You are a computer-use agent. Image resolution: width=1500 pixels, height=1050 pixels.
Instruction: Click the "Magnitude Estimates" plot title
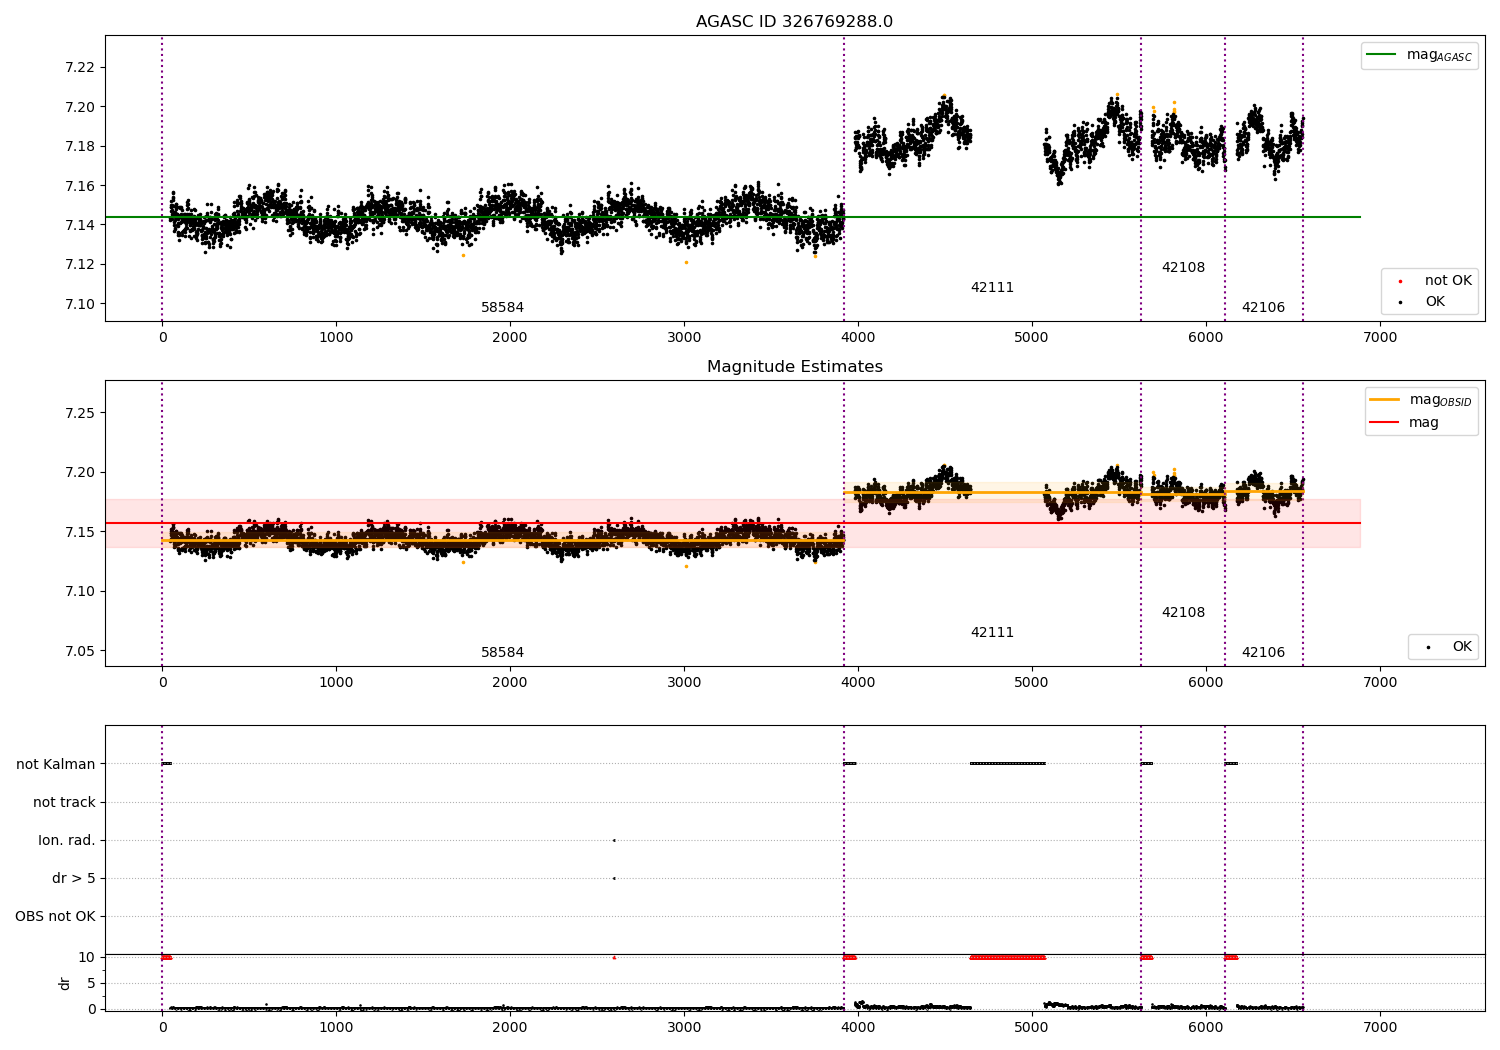(x=794, y=367)
